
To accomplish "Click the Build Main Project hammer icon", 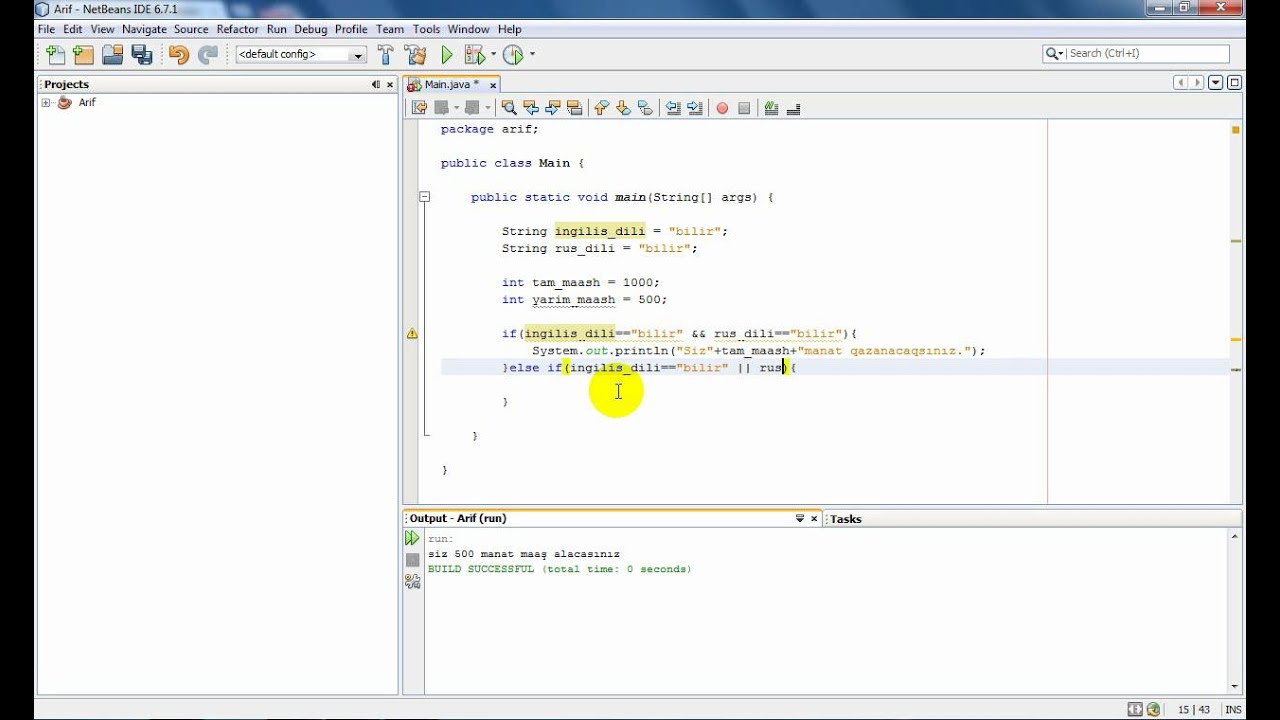I will click(387, 55).
